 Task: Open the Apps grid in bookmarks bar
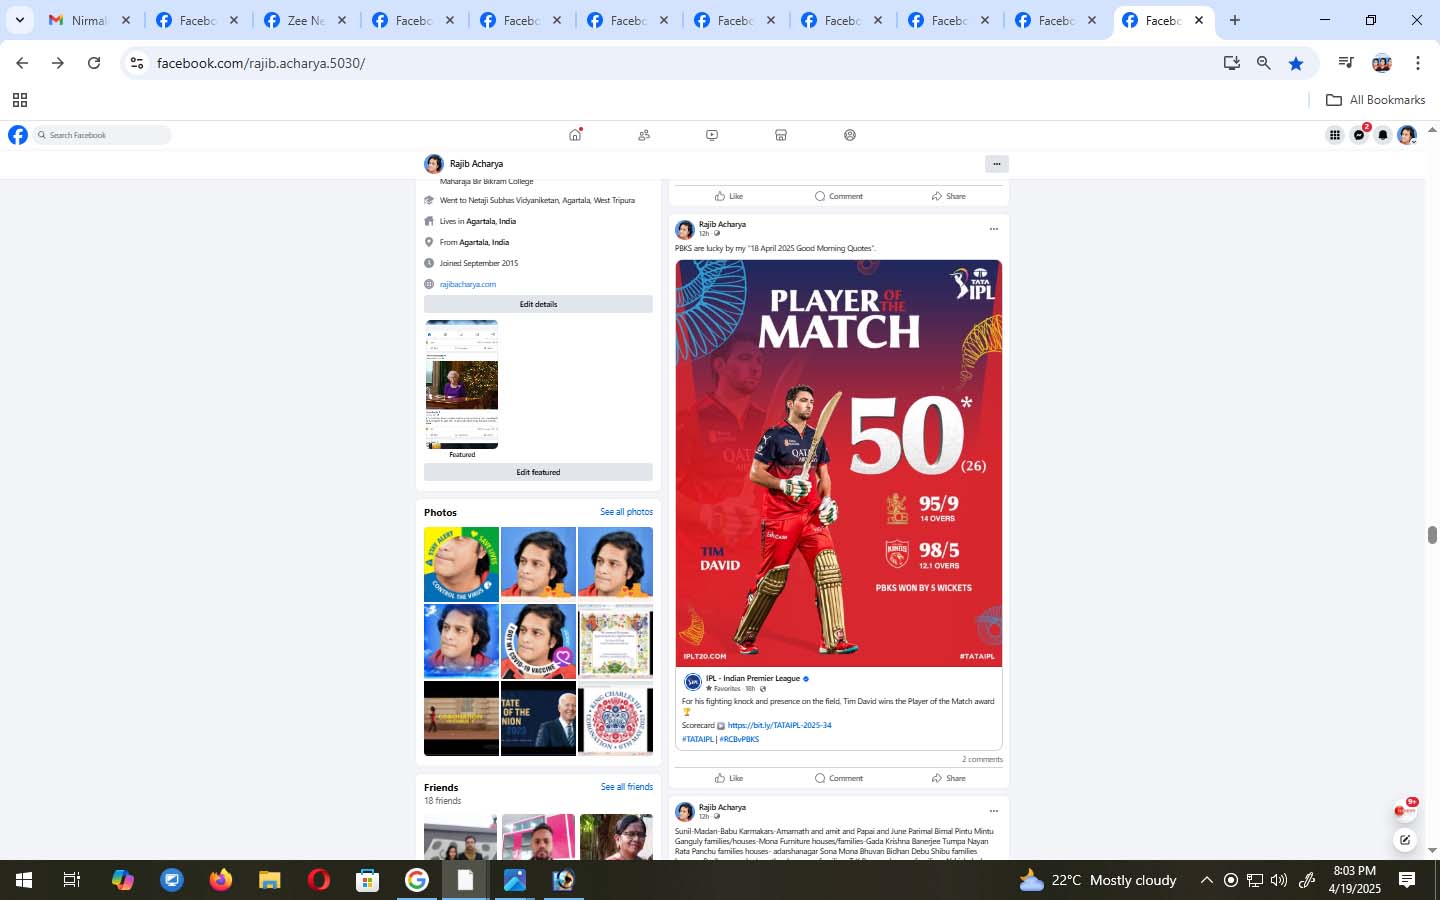20,100
